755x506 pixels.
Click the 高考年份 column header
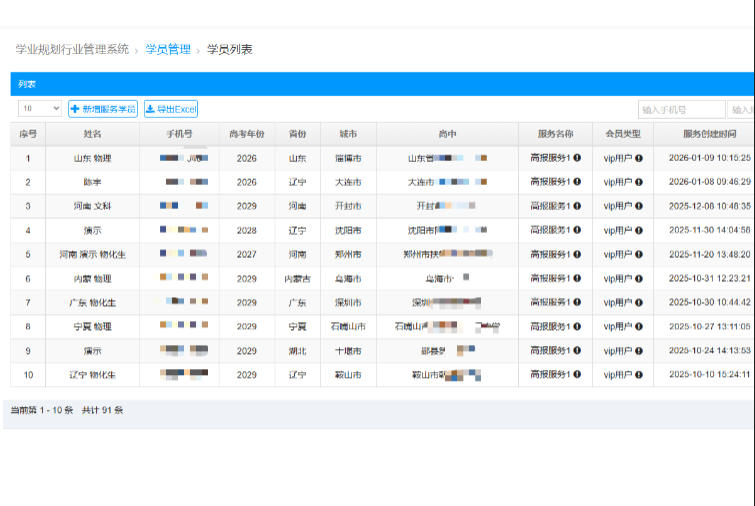tap(247, 134)
